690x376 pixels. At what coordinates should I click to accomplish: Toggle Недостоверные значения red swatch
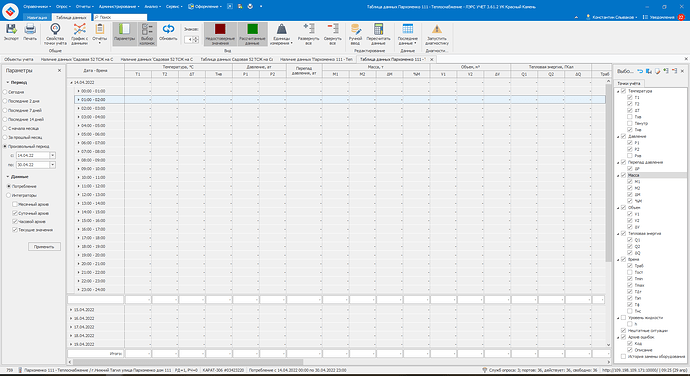click(x=220, y=29)
